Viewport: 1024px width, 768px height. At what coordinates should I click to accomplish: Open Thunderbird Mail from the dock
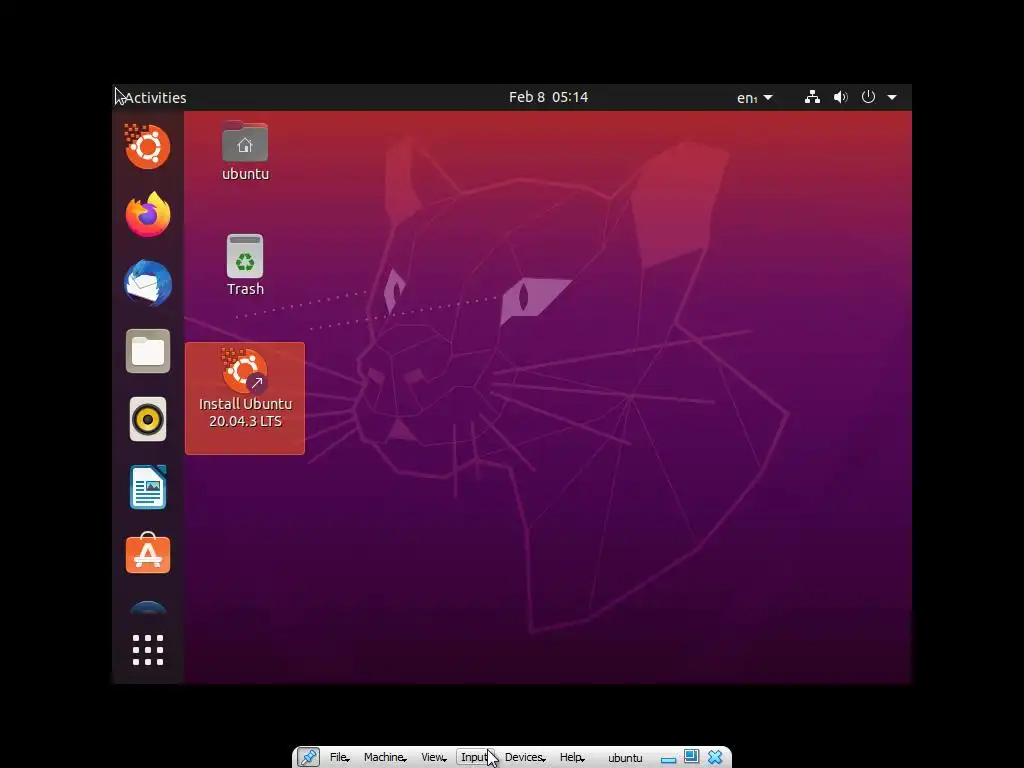click(x=148, y=283)
